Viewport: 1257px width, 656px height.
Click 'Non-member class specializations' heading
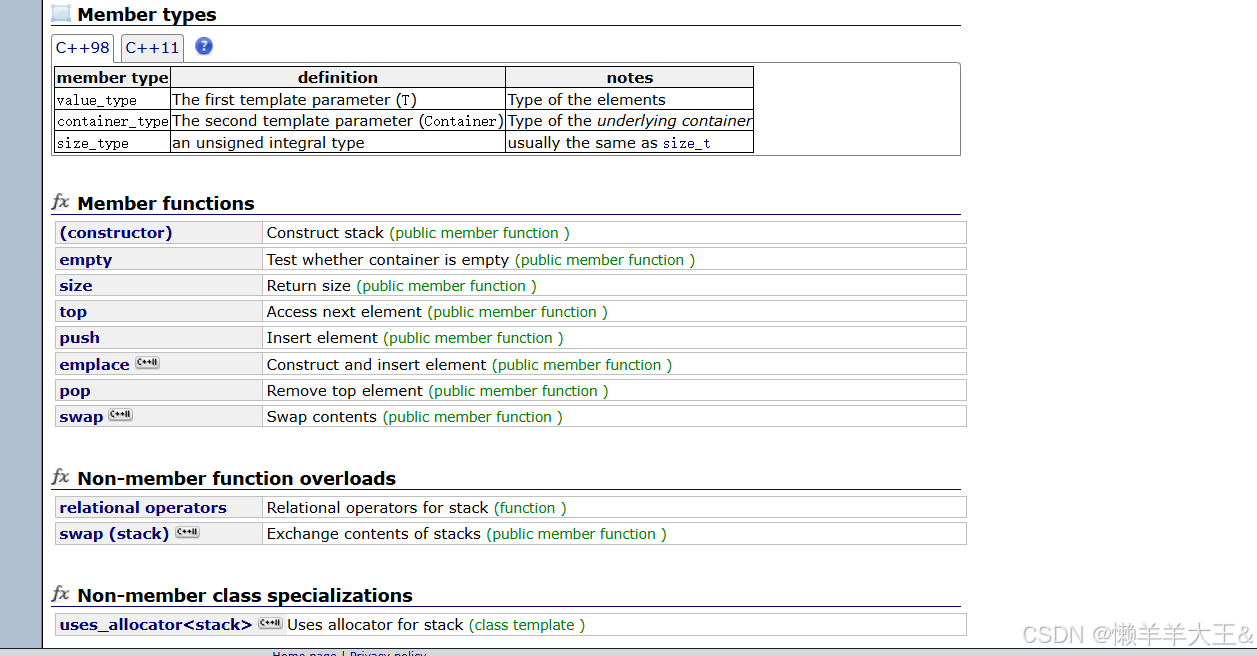click(x=245, y=595)
